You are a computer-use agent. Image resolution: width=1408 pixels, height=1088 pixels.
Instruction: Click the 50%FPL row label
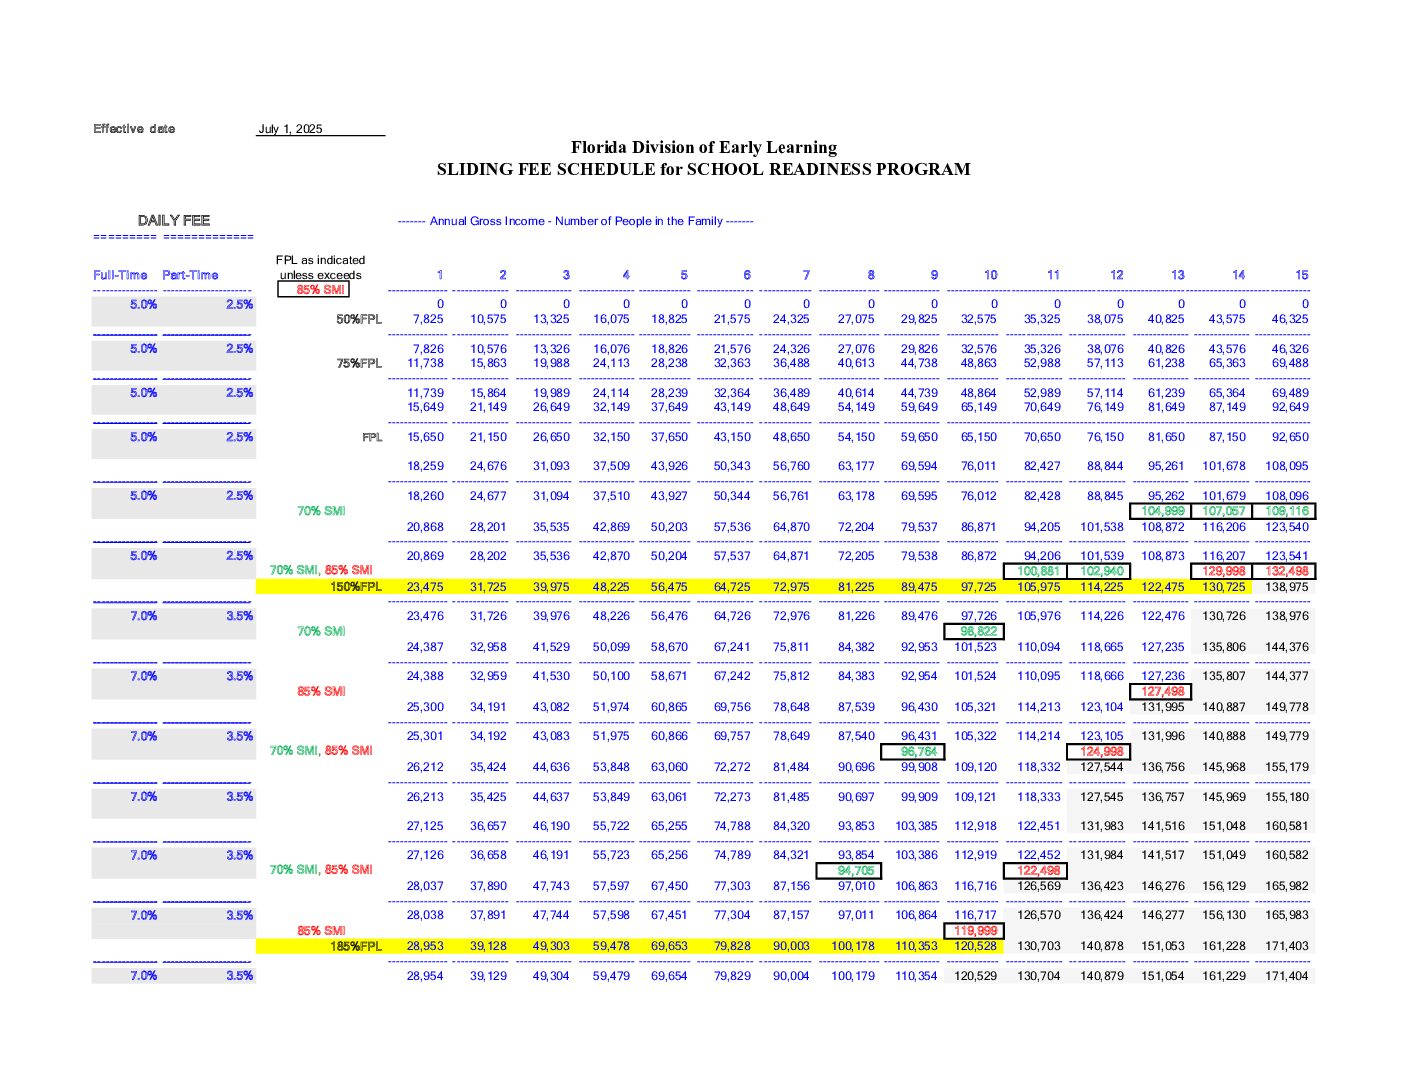[359, 320]
